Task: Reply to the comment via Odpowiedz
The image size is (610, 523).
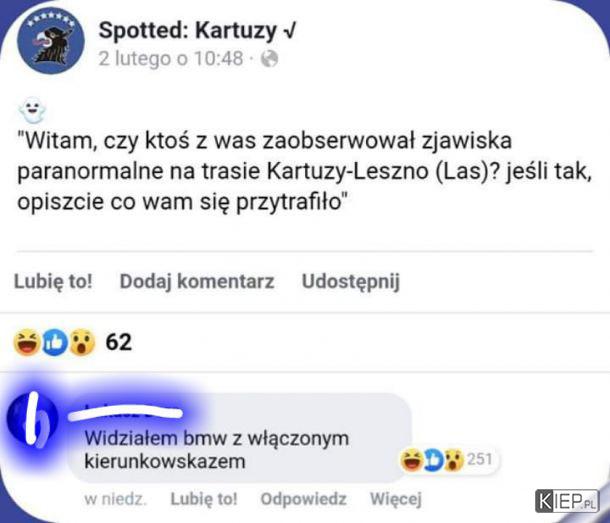Action: (303, 498)
